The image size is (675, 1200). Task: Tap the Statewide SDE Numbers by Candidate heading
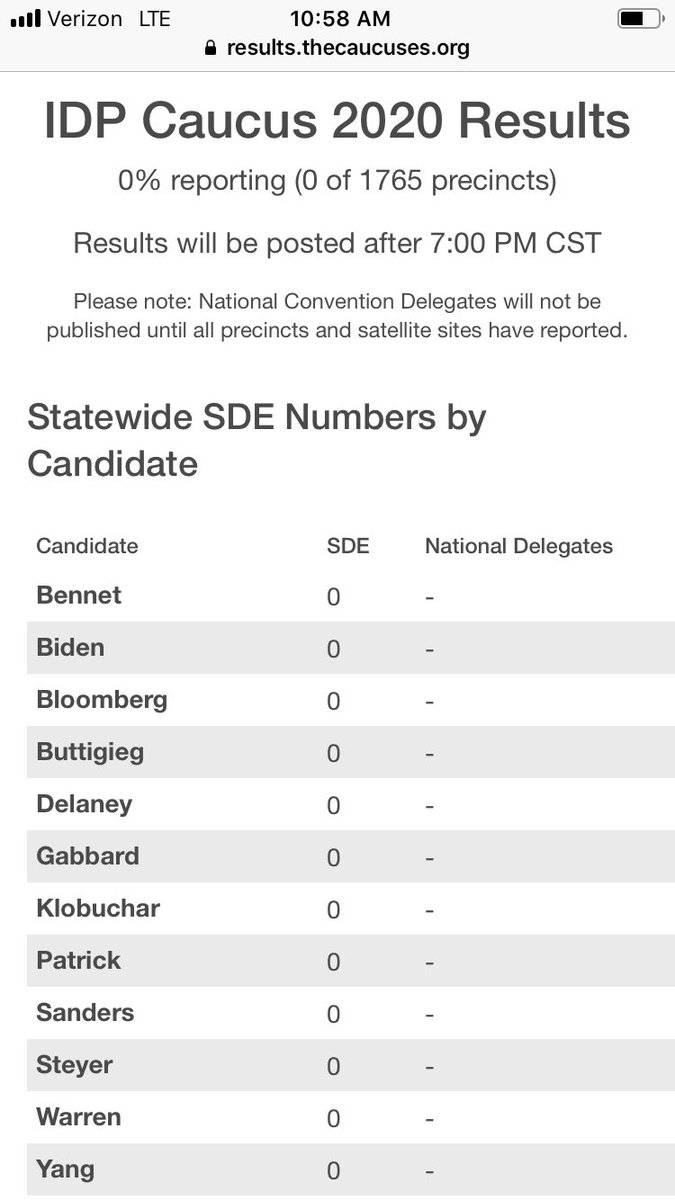[x=257, y=440]
